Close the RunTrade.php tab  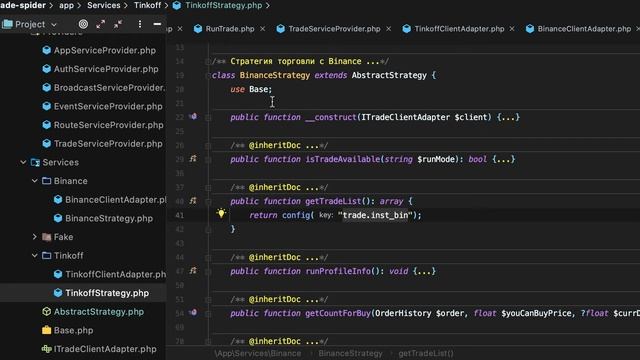pos(262,29)
